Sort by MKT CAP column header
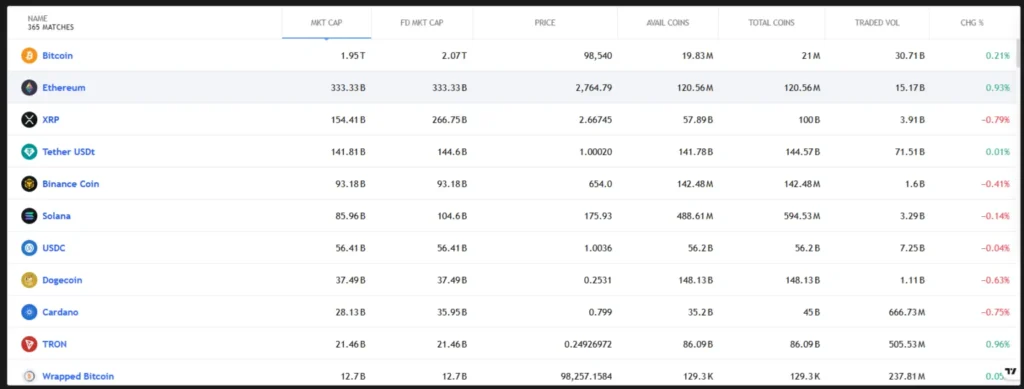 (327, 23)
